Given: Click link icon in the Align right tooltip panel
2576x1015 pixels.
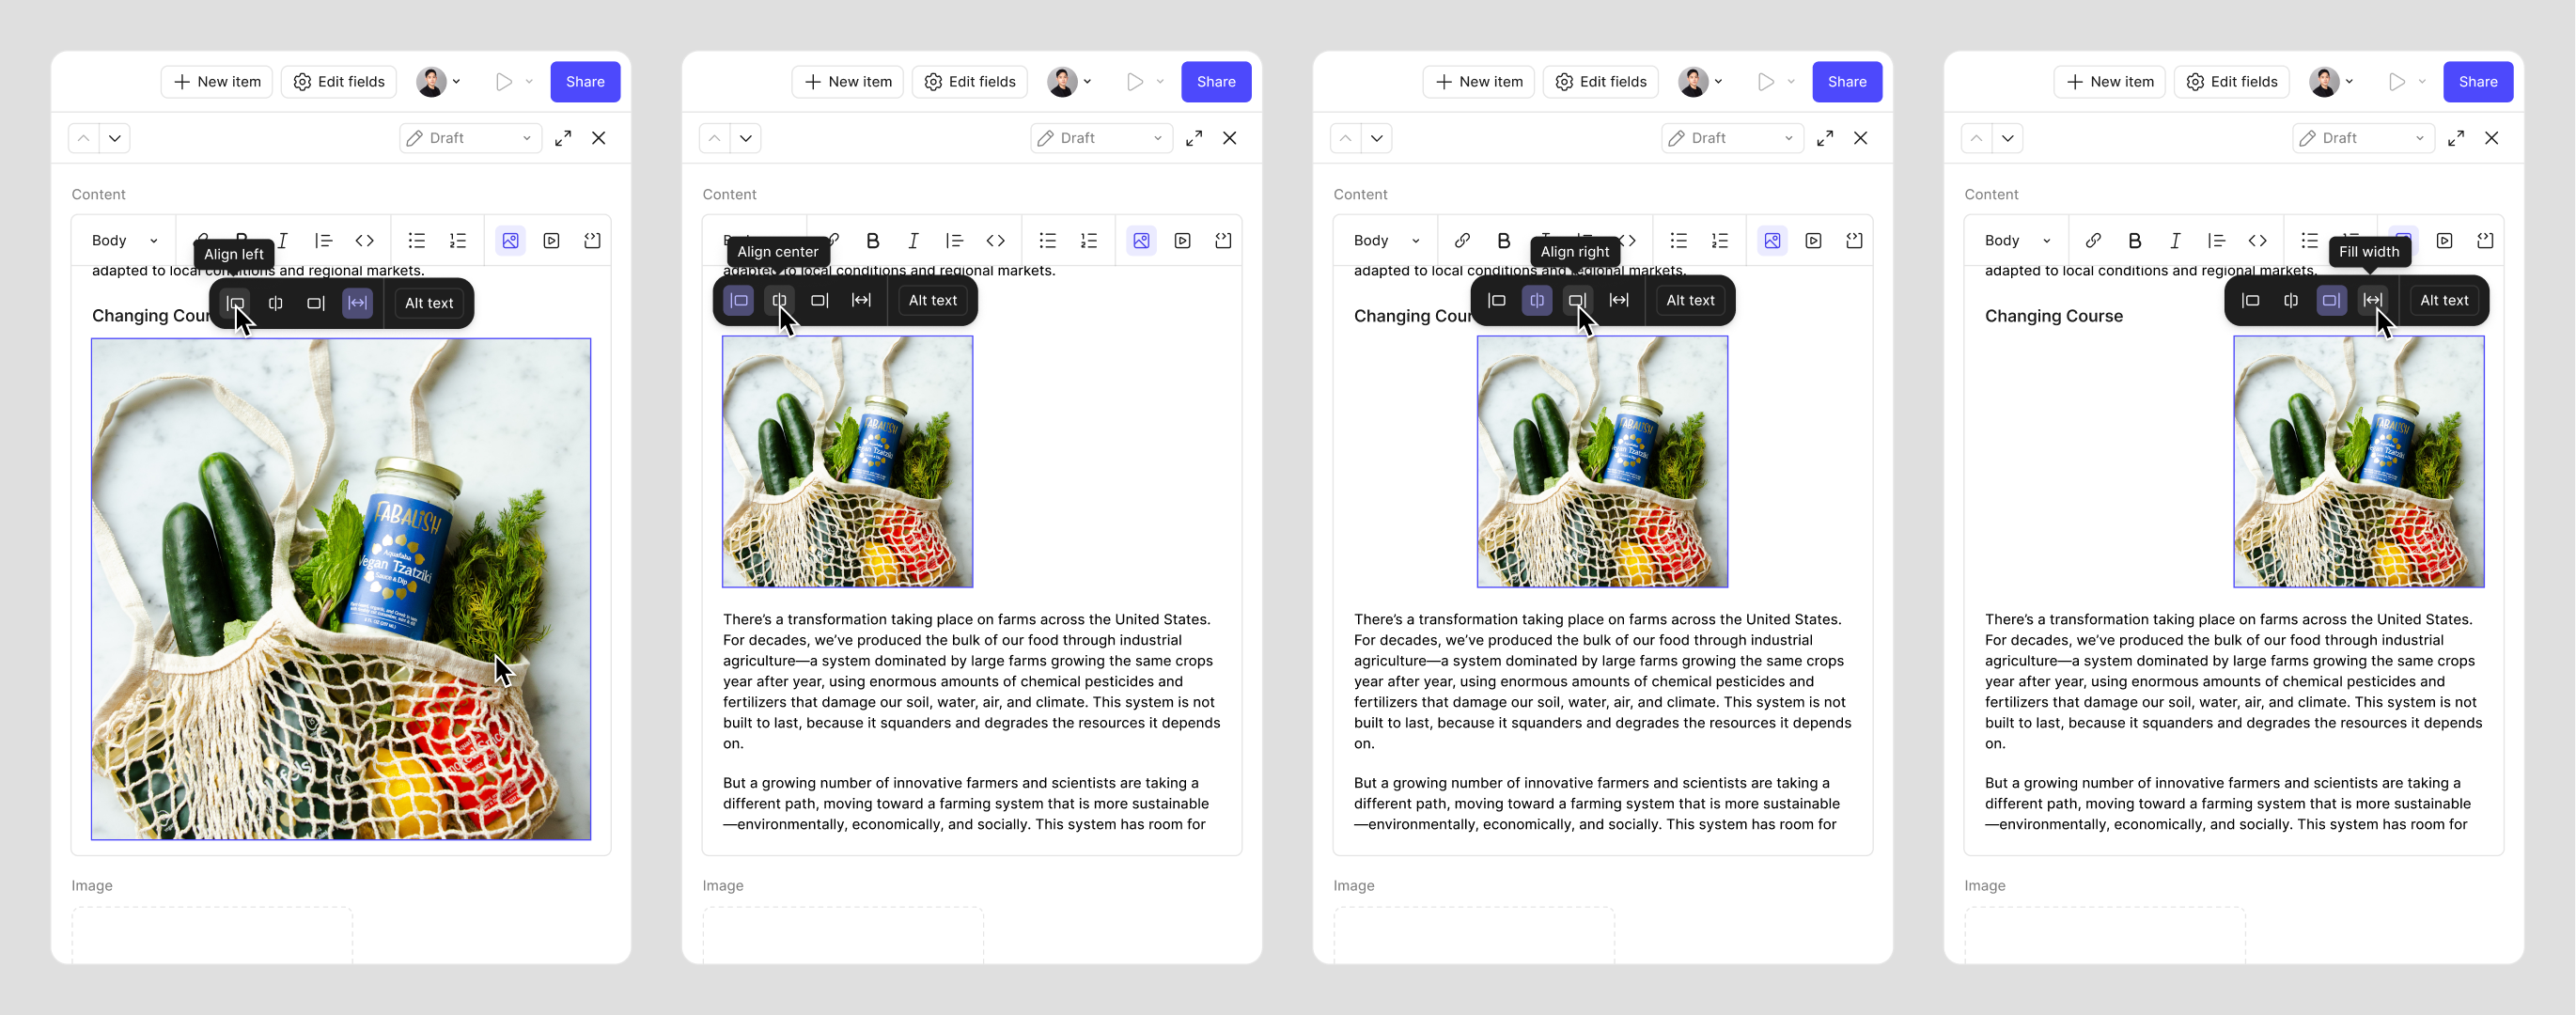Looking at the screenshot, I should point(1462,240).
